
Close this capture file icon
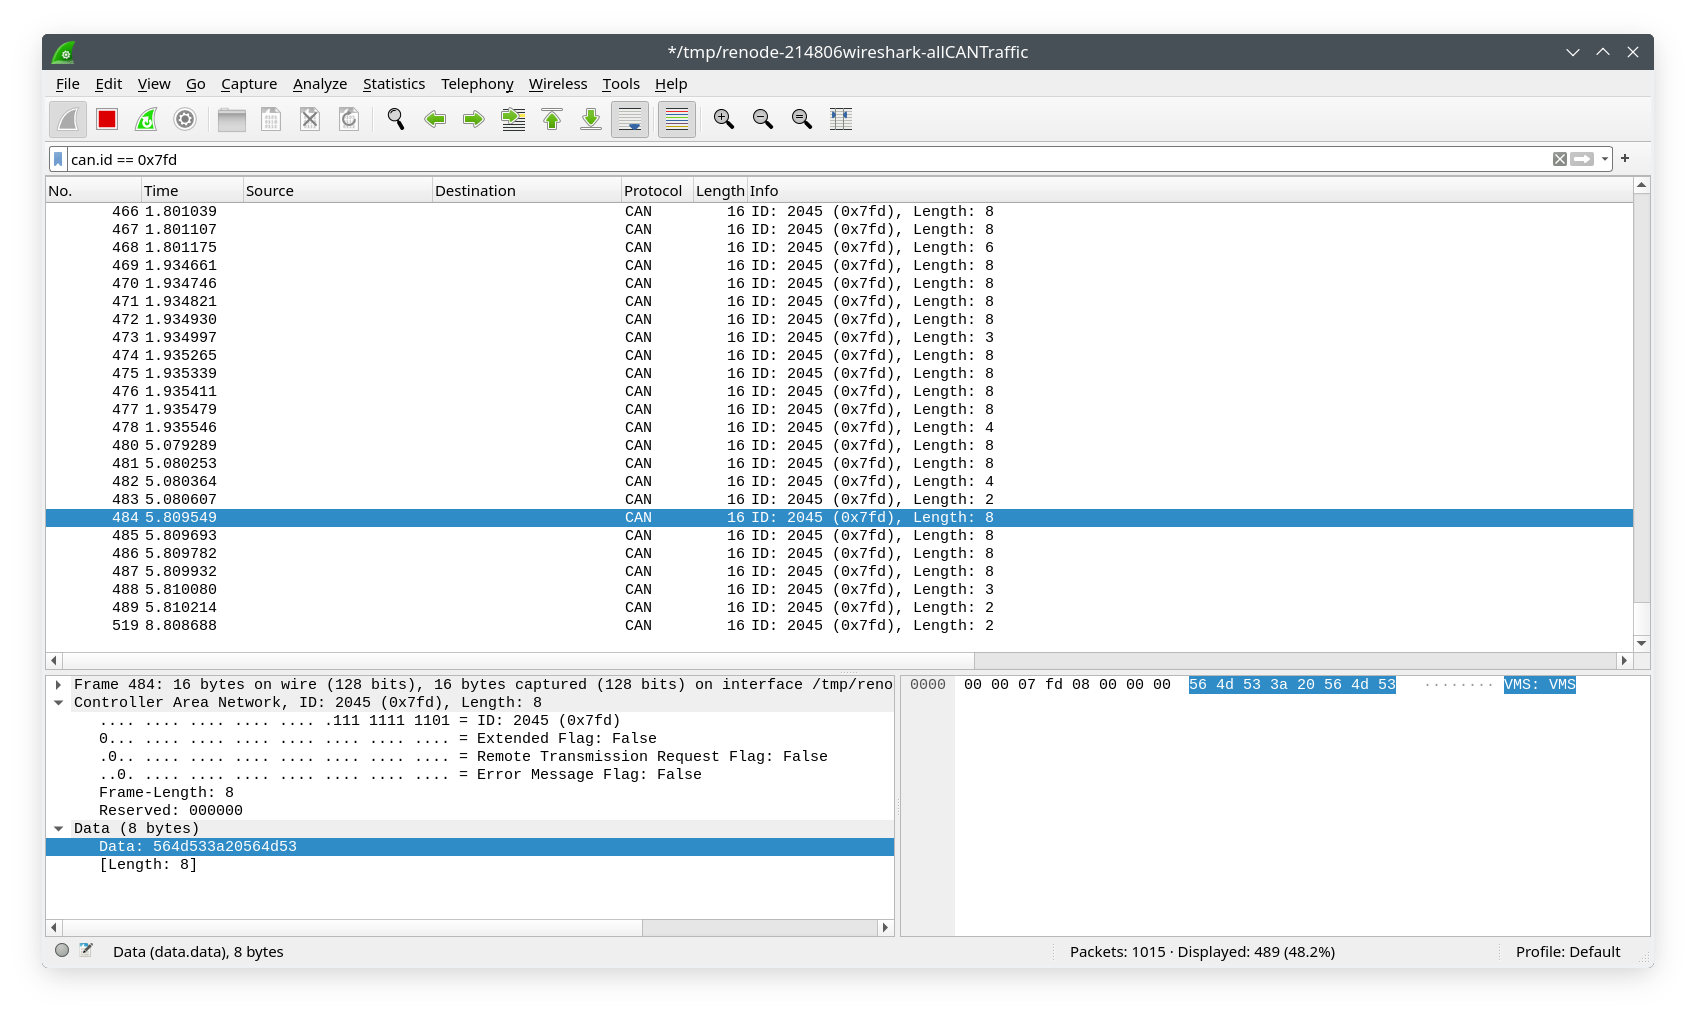coord(310,120)
